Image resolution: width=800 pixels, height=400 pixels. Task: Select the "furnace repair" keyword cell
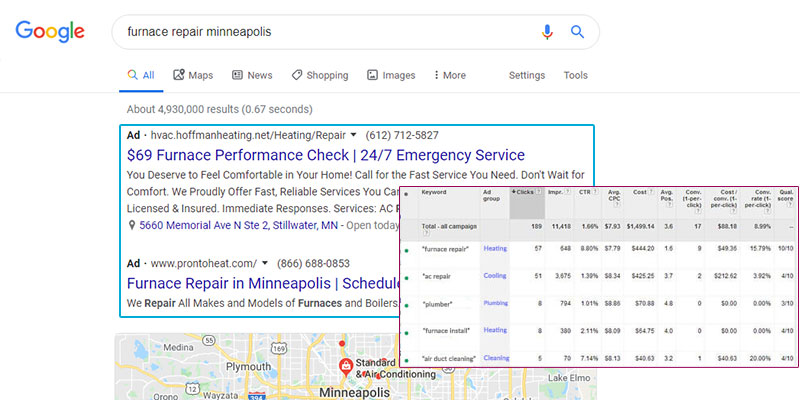[445, 249]
